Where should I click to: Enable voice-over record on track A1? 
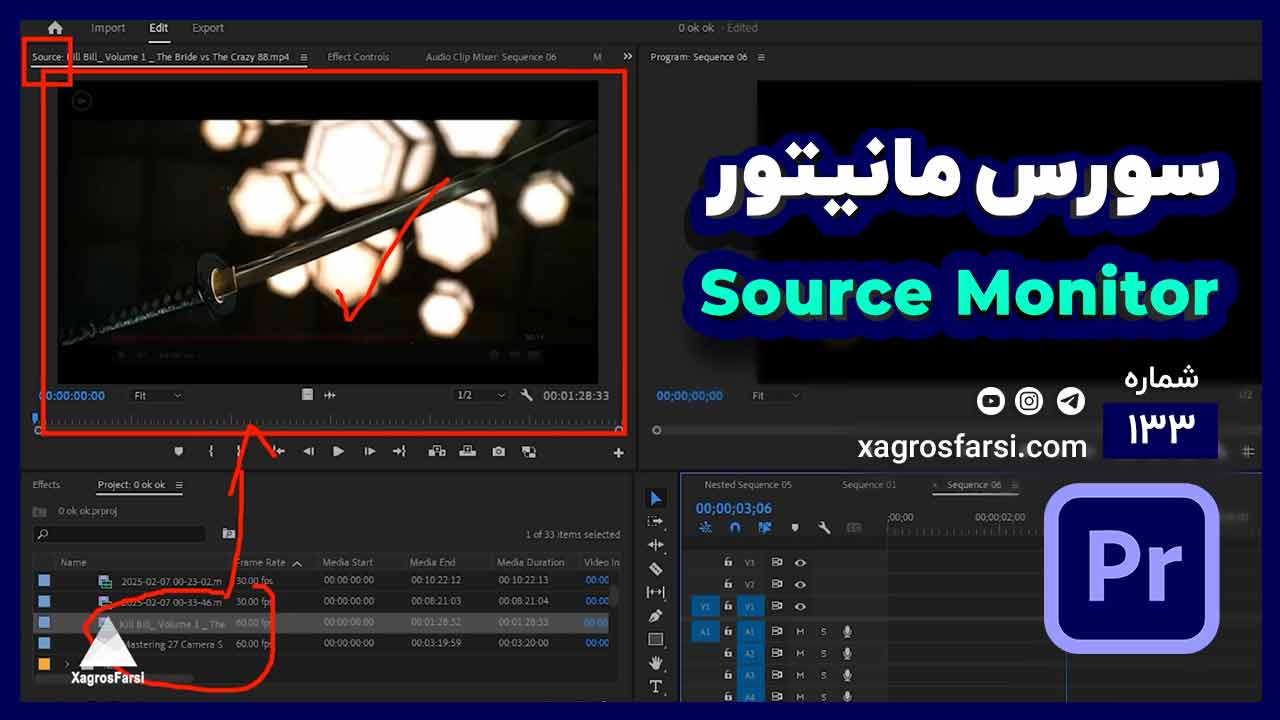847,631
